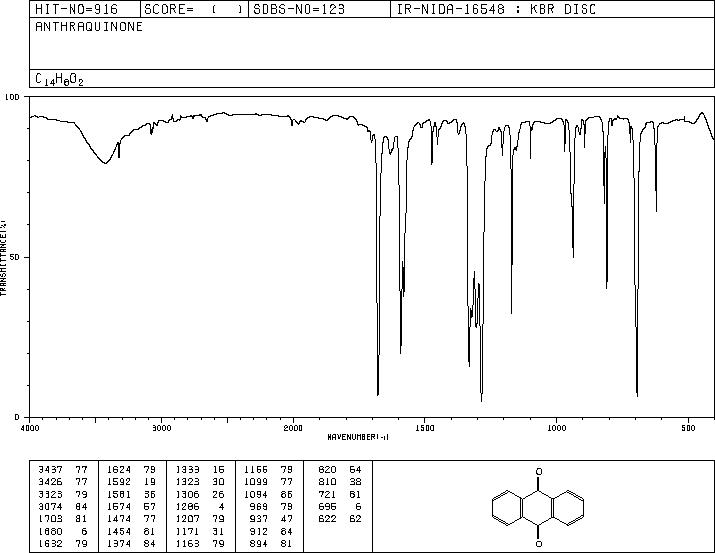This screenshot has width=715, height=553.
Task: Click the 1500 x-axis tick label
Action: tap(425, 428)
